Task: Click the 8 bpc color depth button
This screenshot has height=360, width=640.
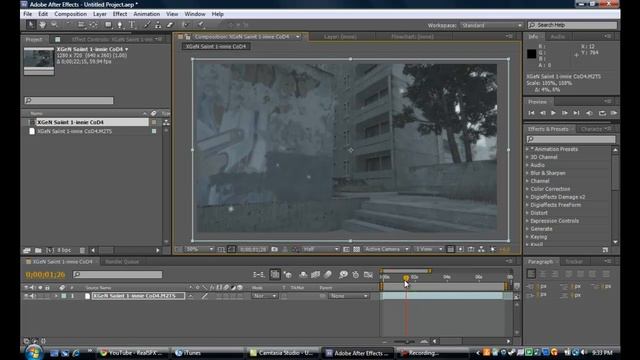Action: pyautogui.click(x=64, y=250)
